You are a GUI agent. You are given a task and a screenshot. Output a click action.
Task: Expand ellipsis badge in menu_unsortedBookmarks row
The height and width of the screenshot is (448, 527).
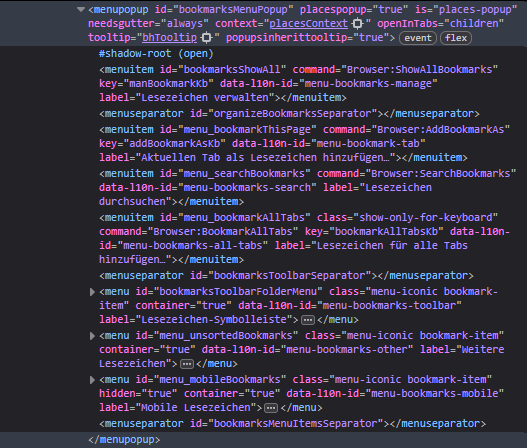tap(187, 364)
